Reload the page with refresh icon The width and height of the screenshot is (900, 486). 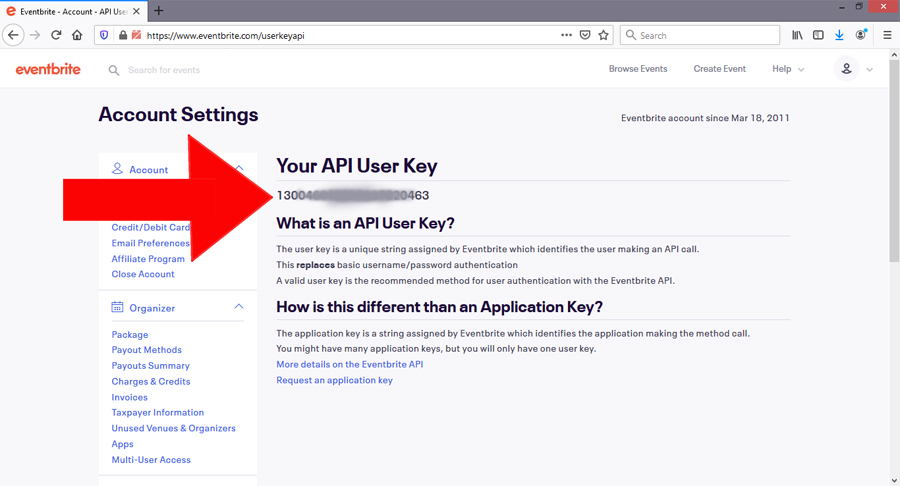coord(56,35)
